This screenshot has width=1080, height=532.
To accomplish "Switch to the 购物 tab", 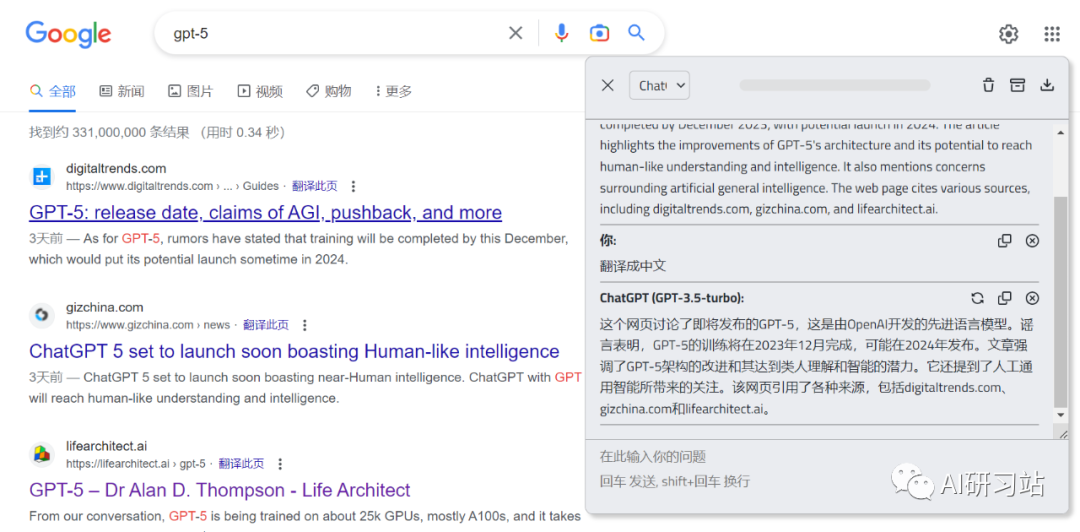I will coord(329,91).
